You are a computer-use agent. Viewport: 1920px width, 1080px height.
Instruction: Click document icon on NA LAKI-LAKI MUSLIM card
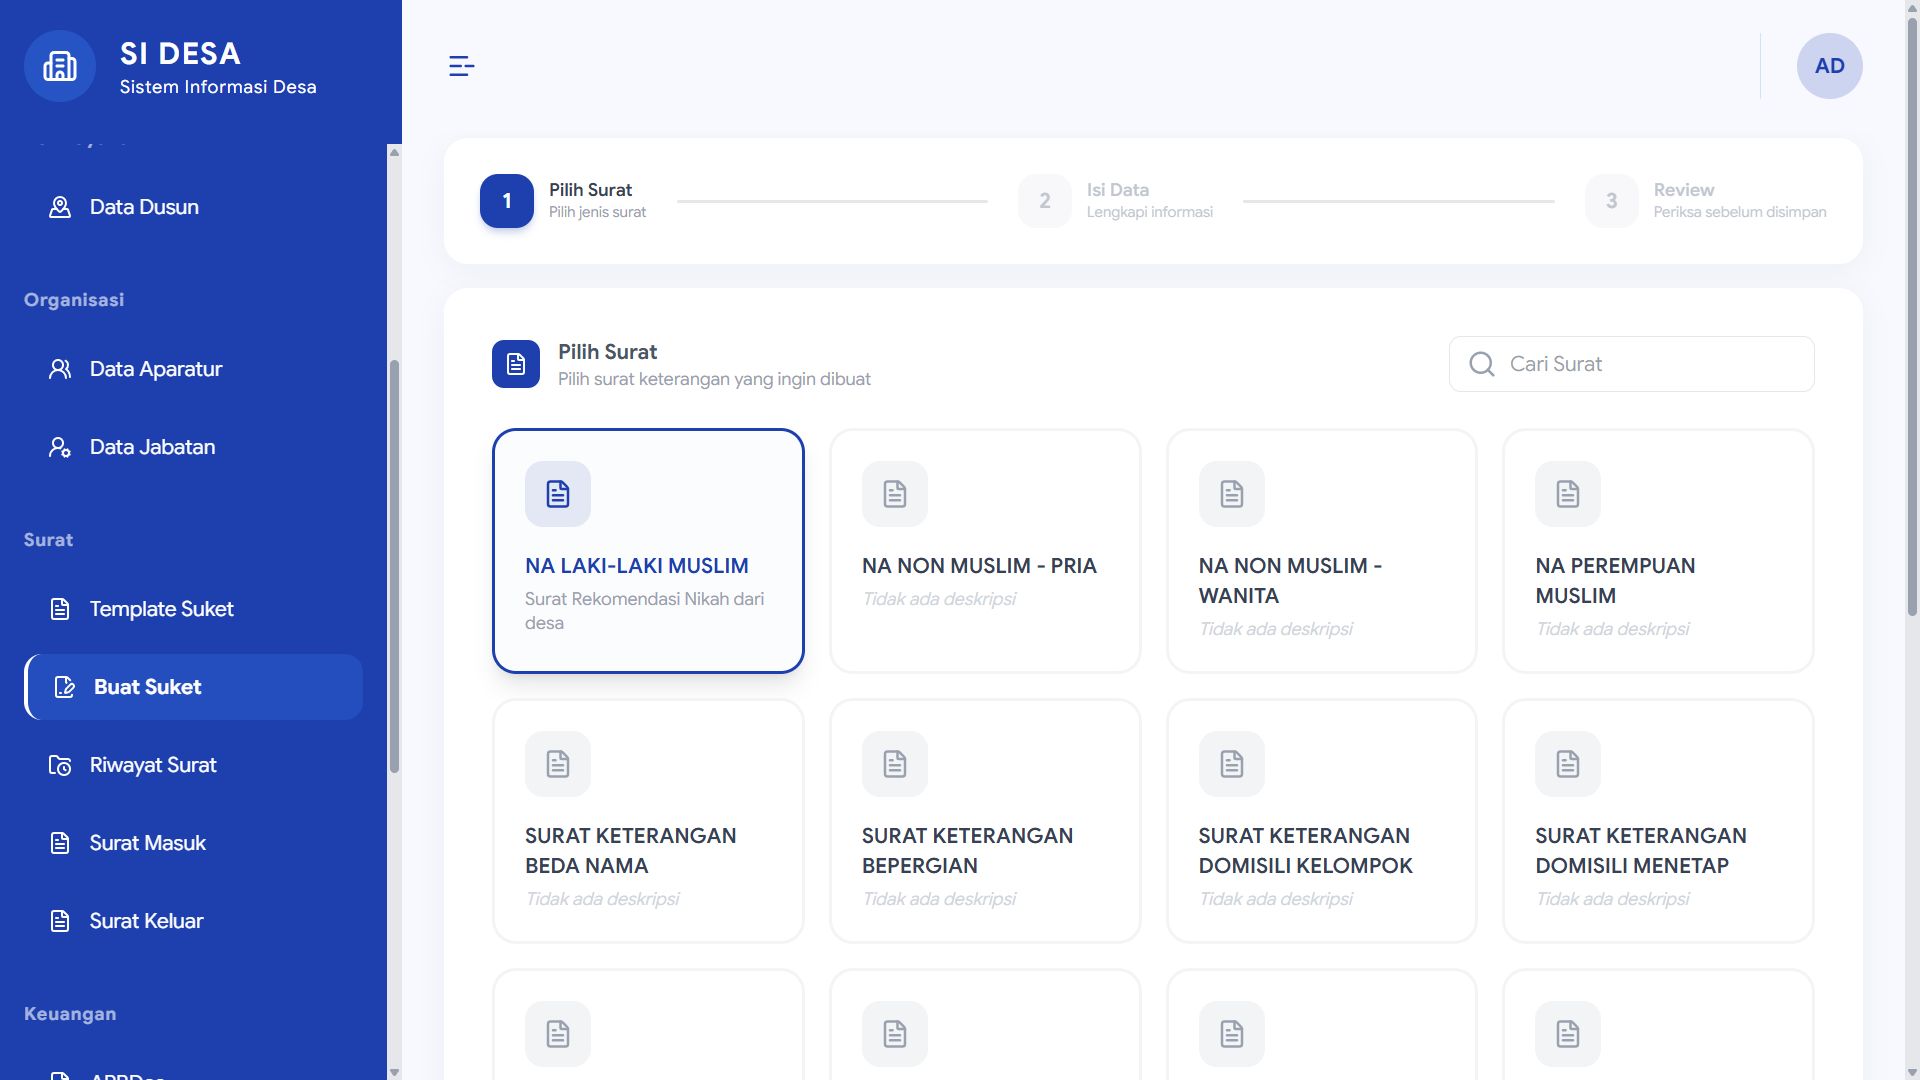coord(558,494)
